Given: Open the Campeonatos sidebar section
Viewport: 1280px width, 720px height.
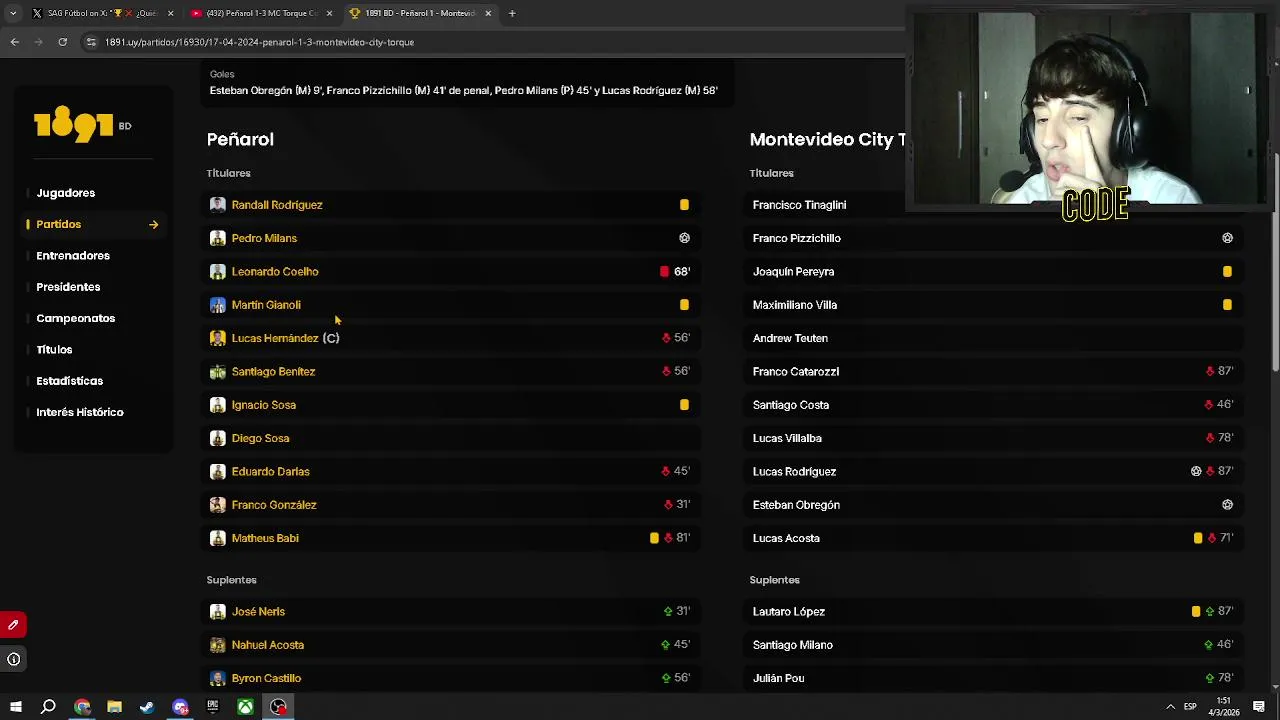Looking at the screenshot, I should (x=76, y=318).
